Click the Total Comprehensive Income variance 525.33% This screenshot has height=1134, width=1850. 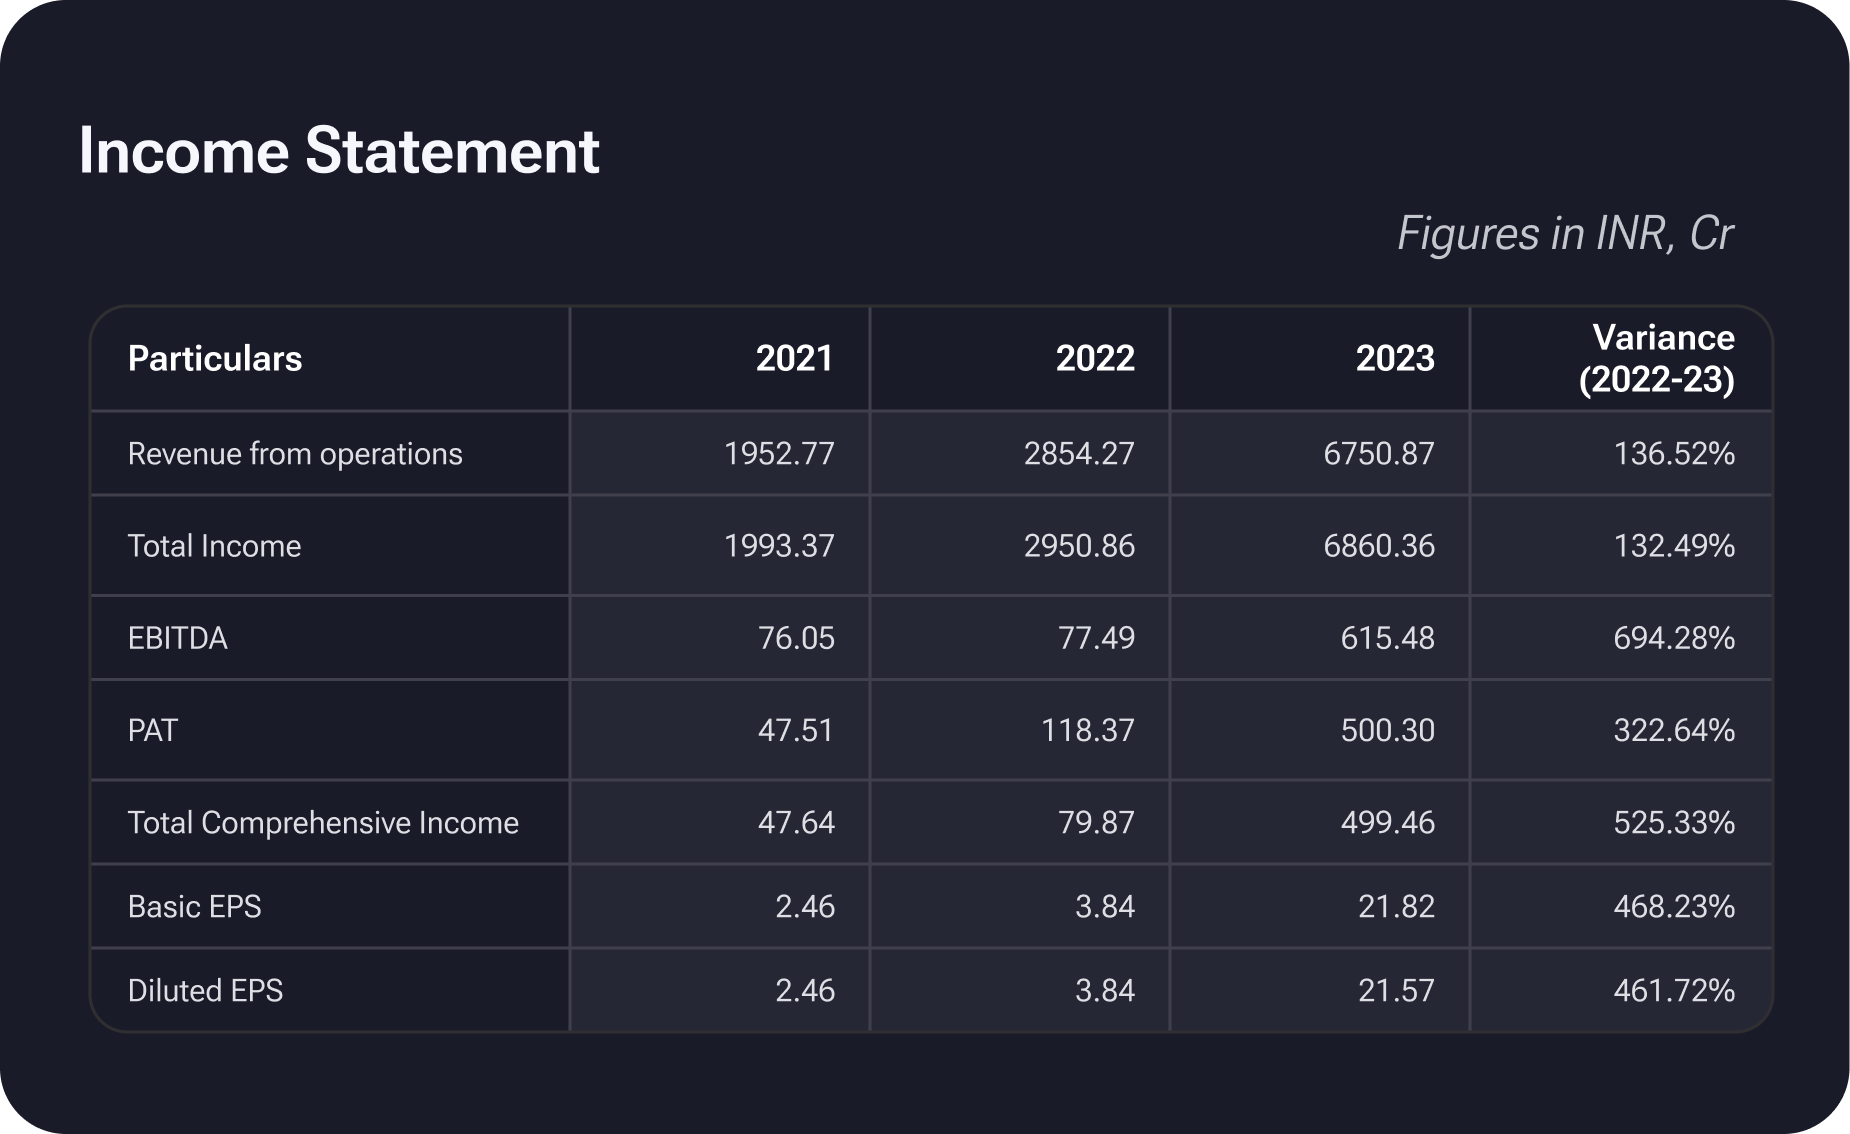pos(1673,823)
